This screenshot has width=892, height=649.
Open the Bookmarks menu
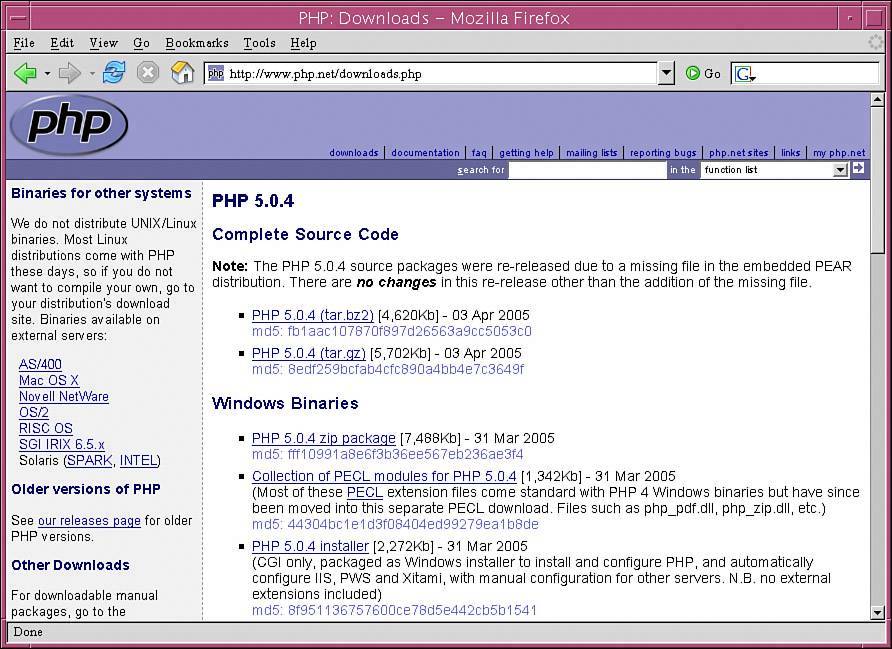coord(197,43)
